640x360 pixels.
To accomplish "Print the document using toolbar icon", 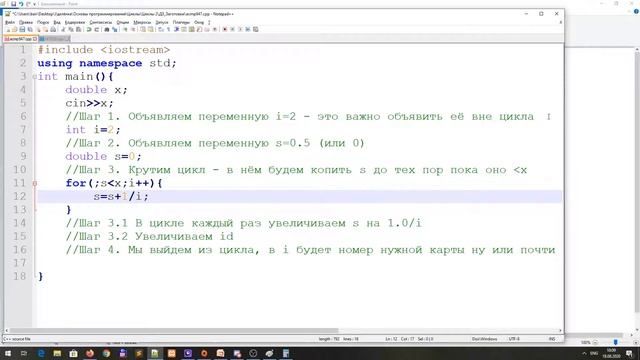I will (x=53, y=29).
